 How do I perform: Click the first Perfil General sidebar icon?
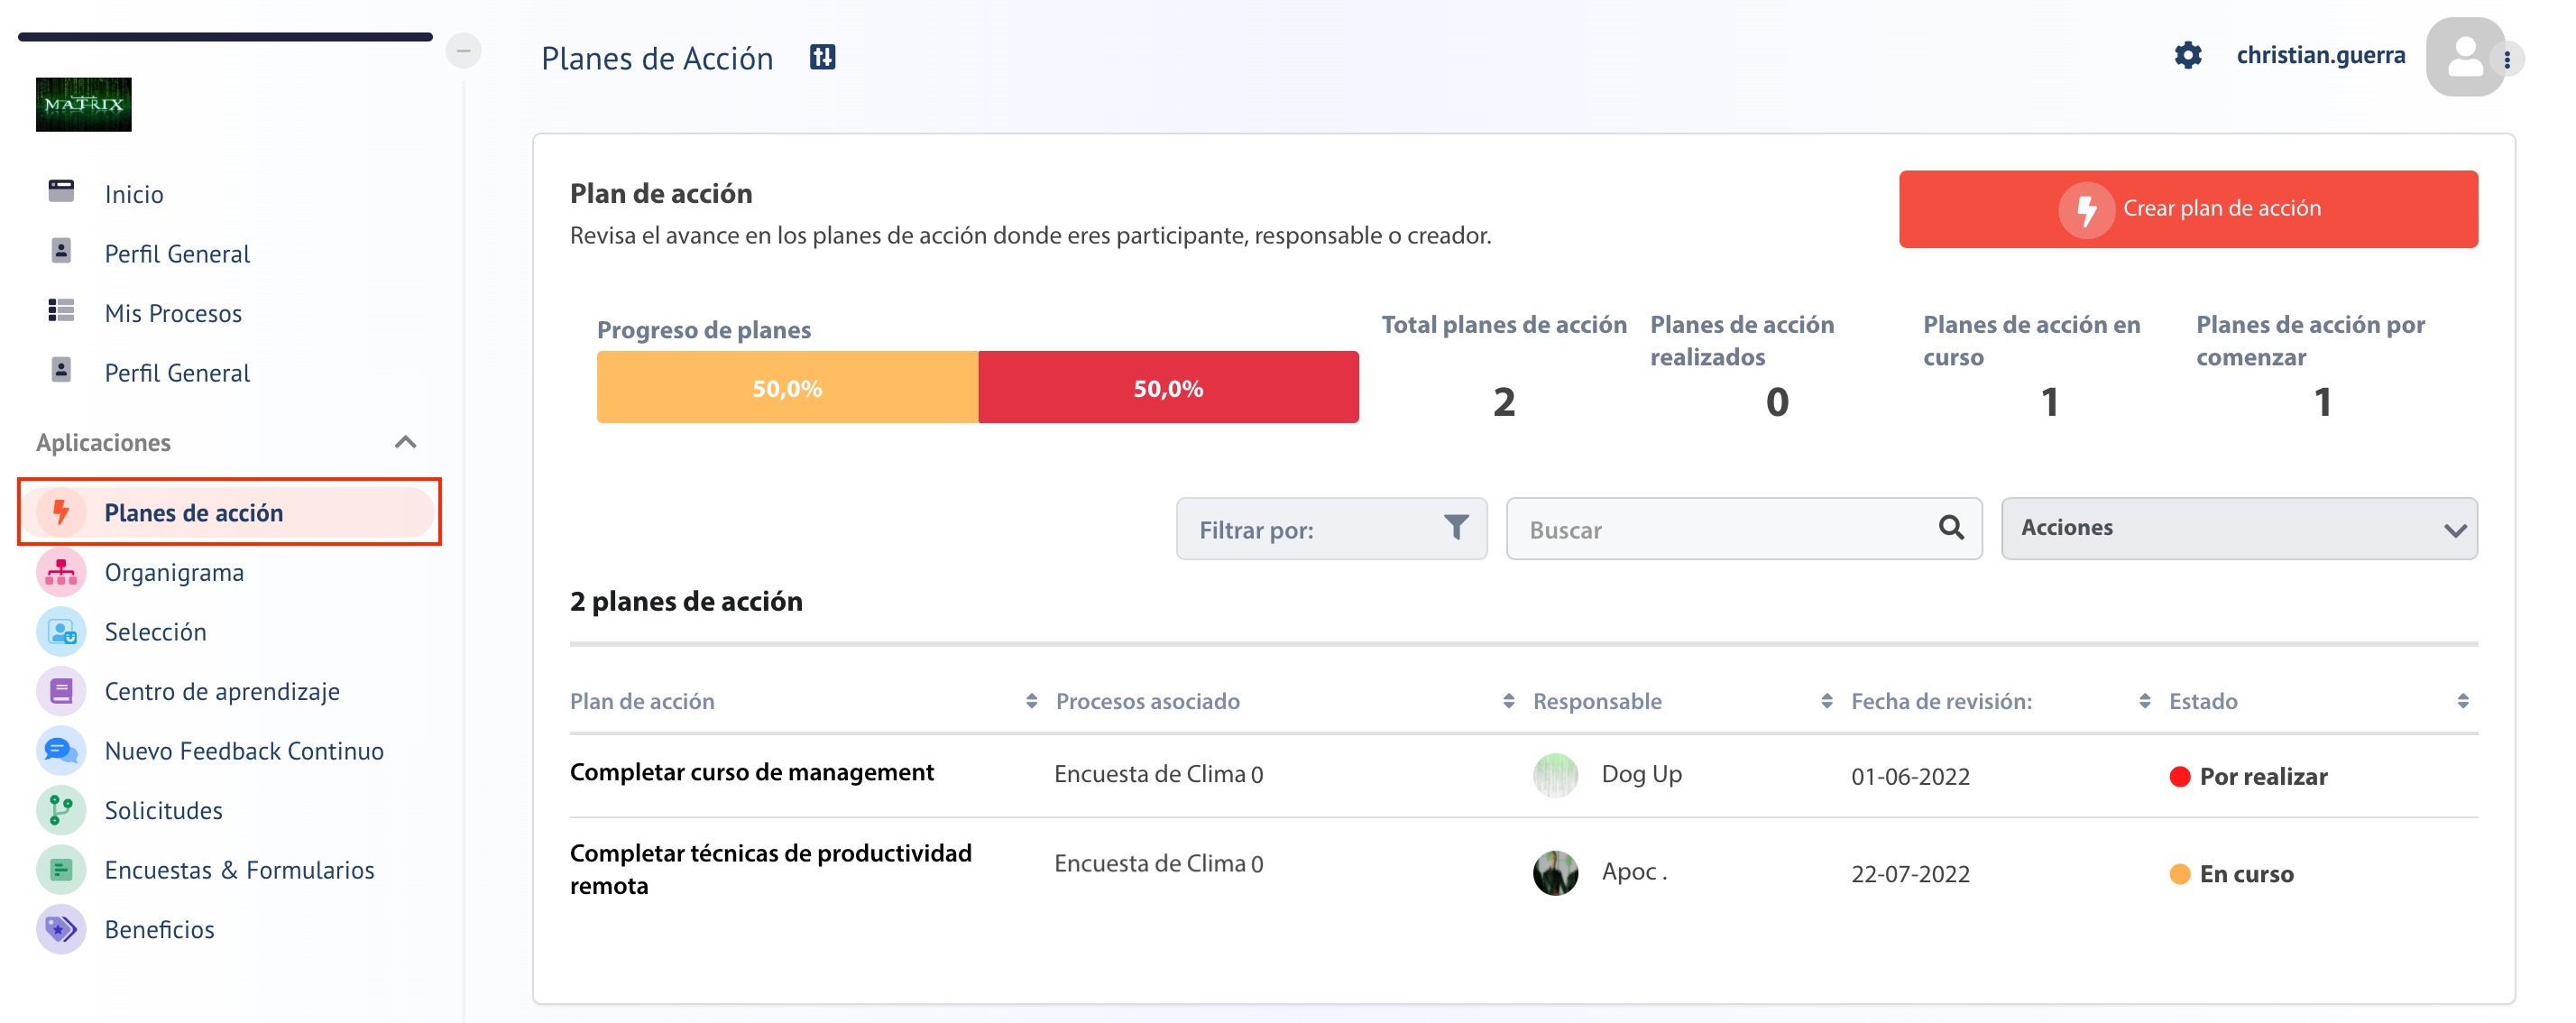(61, 251)
